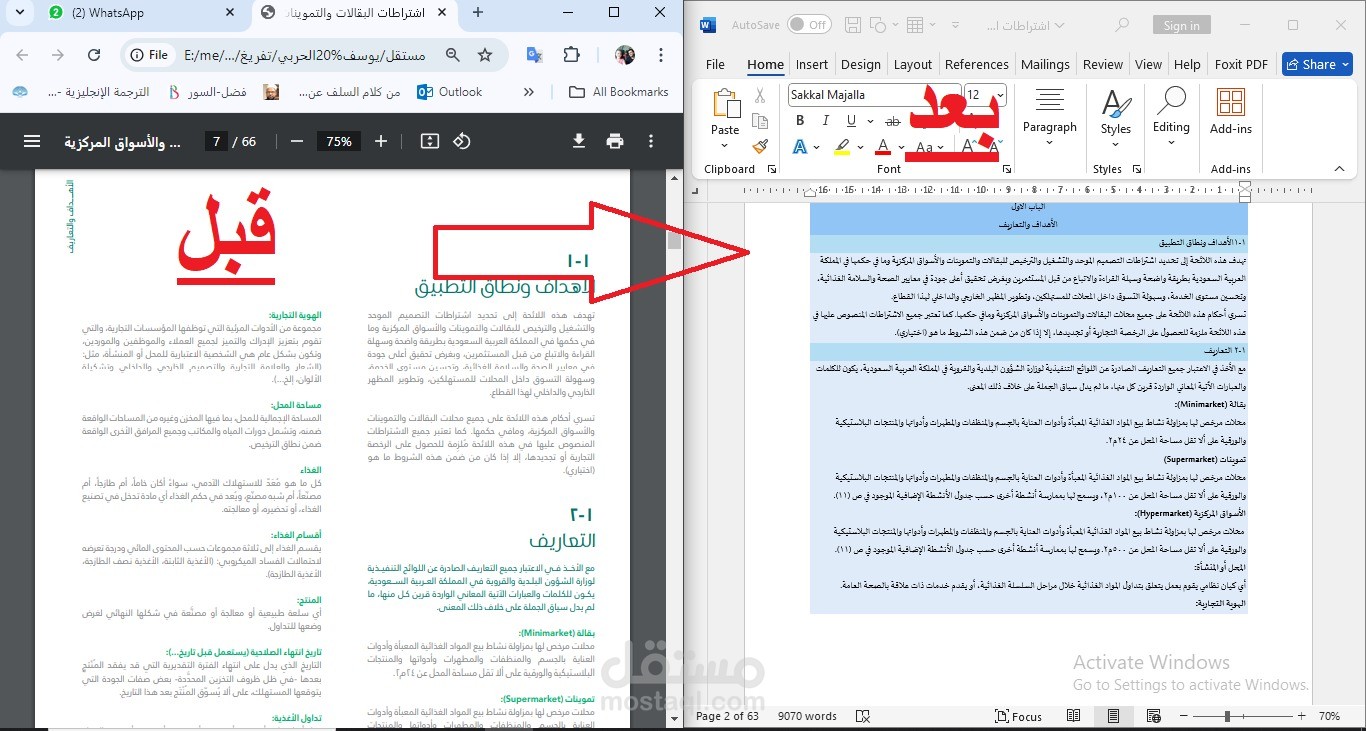The height and width of the screenshot is (731, 1366).
Task: Switch to the Design ribbon tab
Action: point(860,64)
